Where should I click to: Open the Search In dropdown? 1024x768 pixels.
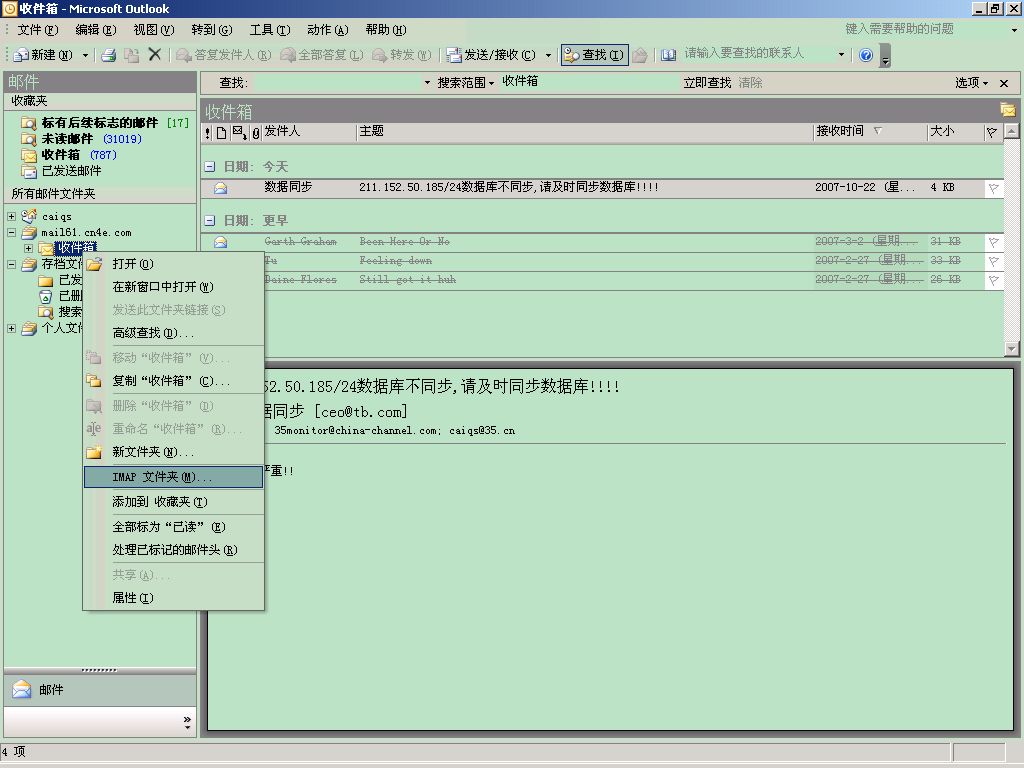tap(466, 82)
